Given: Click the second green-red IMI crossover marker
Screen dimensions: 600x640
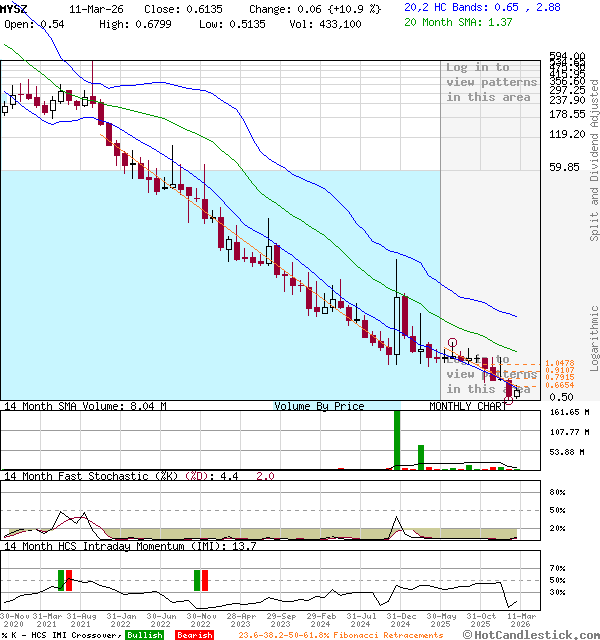Looking at the screenshot, I should [201, 580].
